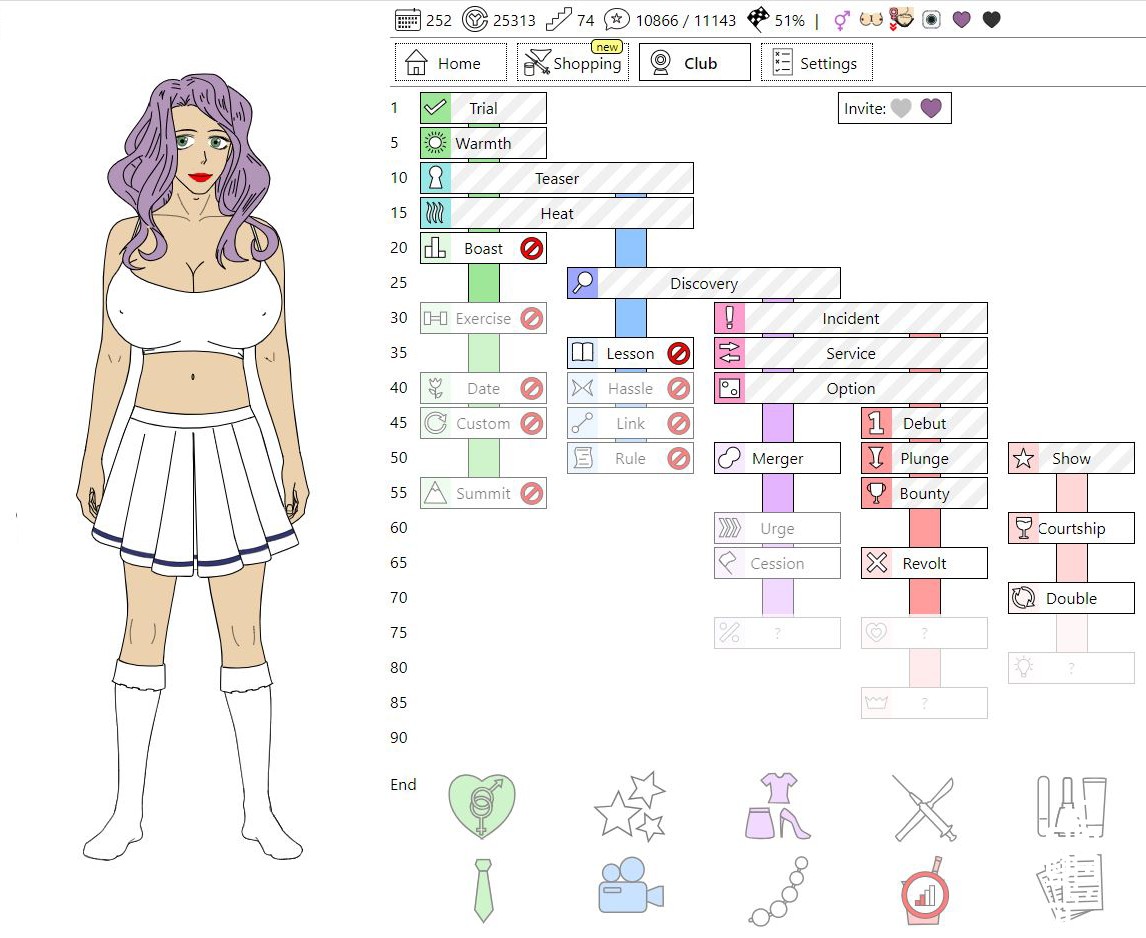This screenshot has width=1146, height=938.
Task: Click the Courtship event button
Action: [1070, 528]
